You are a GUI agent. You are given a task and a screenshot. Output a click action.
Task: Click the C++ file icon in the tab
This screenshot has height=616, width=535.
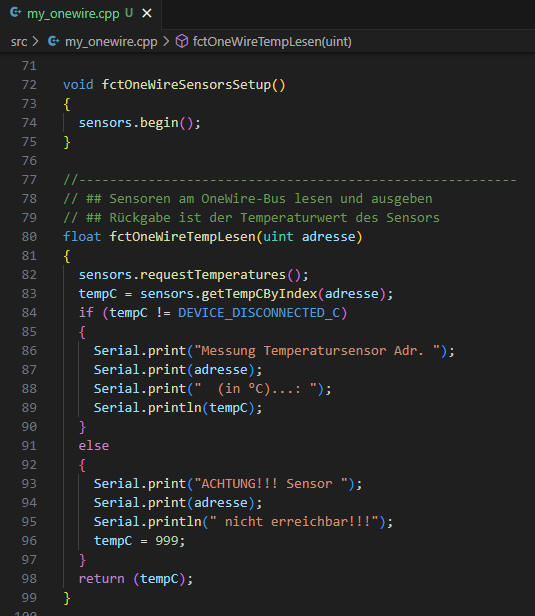pos(15,13)
